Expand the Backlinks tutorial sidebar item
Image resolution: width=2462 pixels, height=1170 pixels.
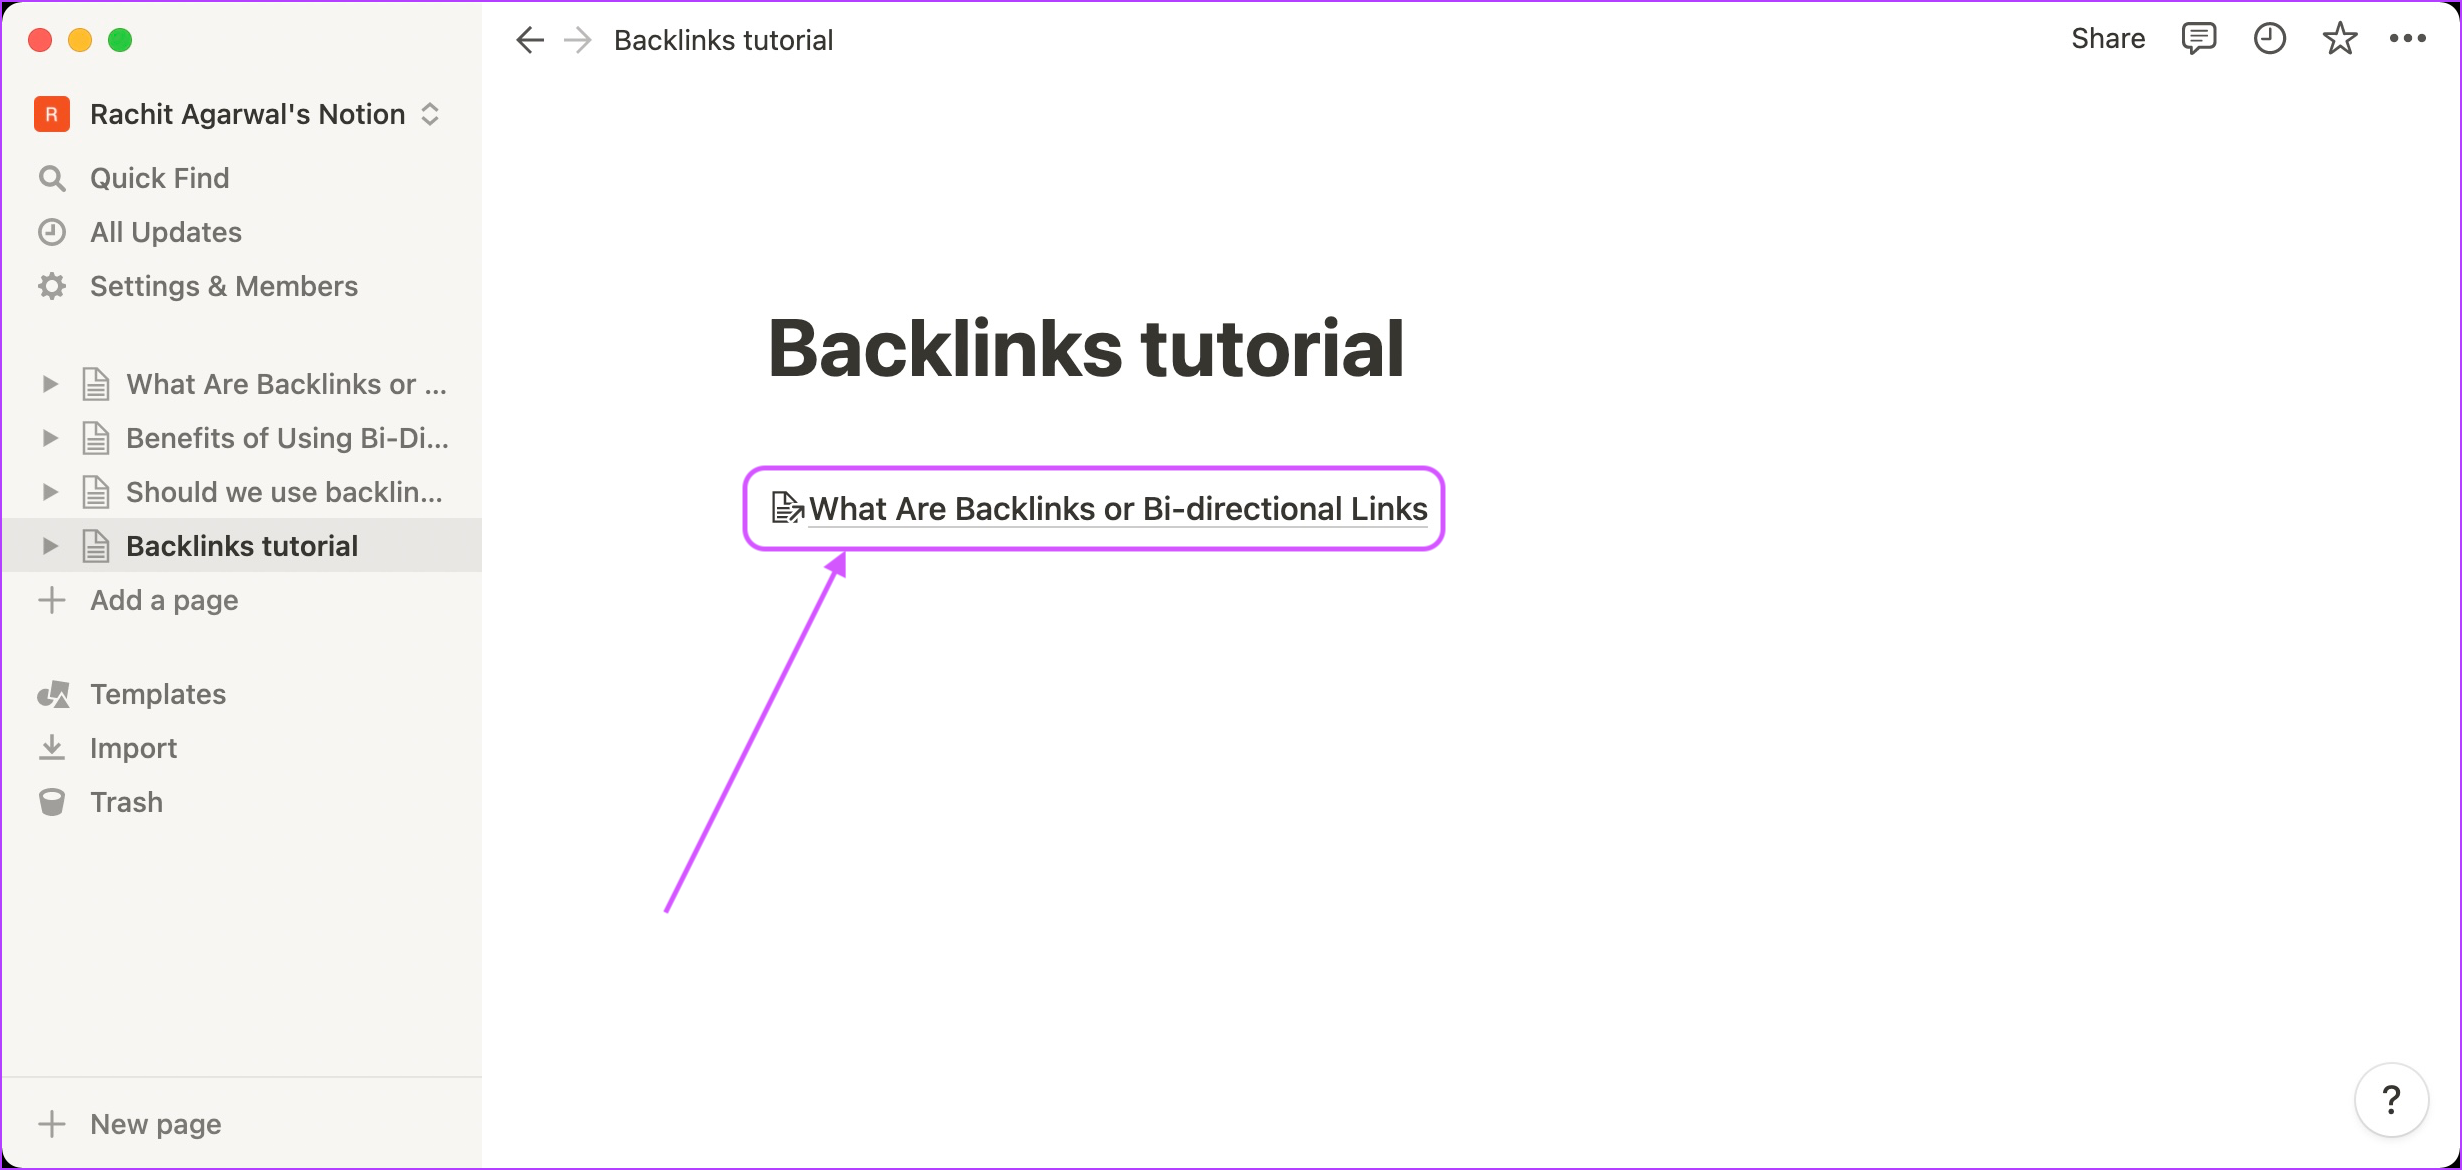click(49, 545)
